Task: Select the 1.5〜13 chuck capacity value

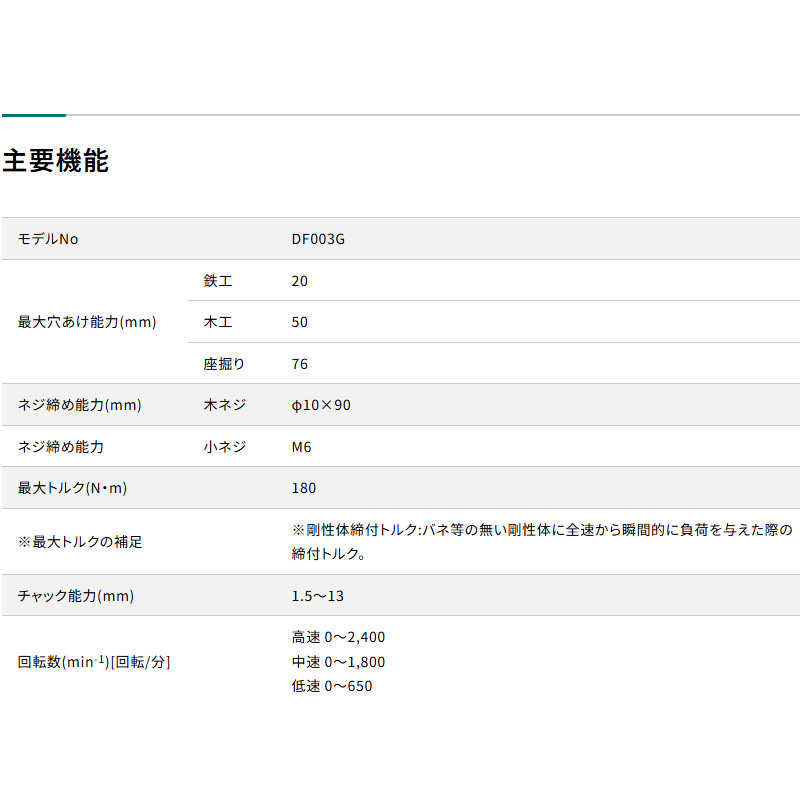Action: [x=318, y=596]
